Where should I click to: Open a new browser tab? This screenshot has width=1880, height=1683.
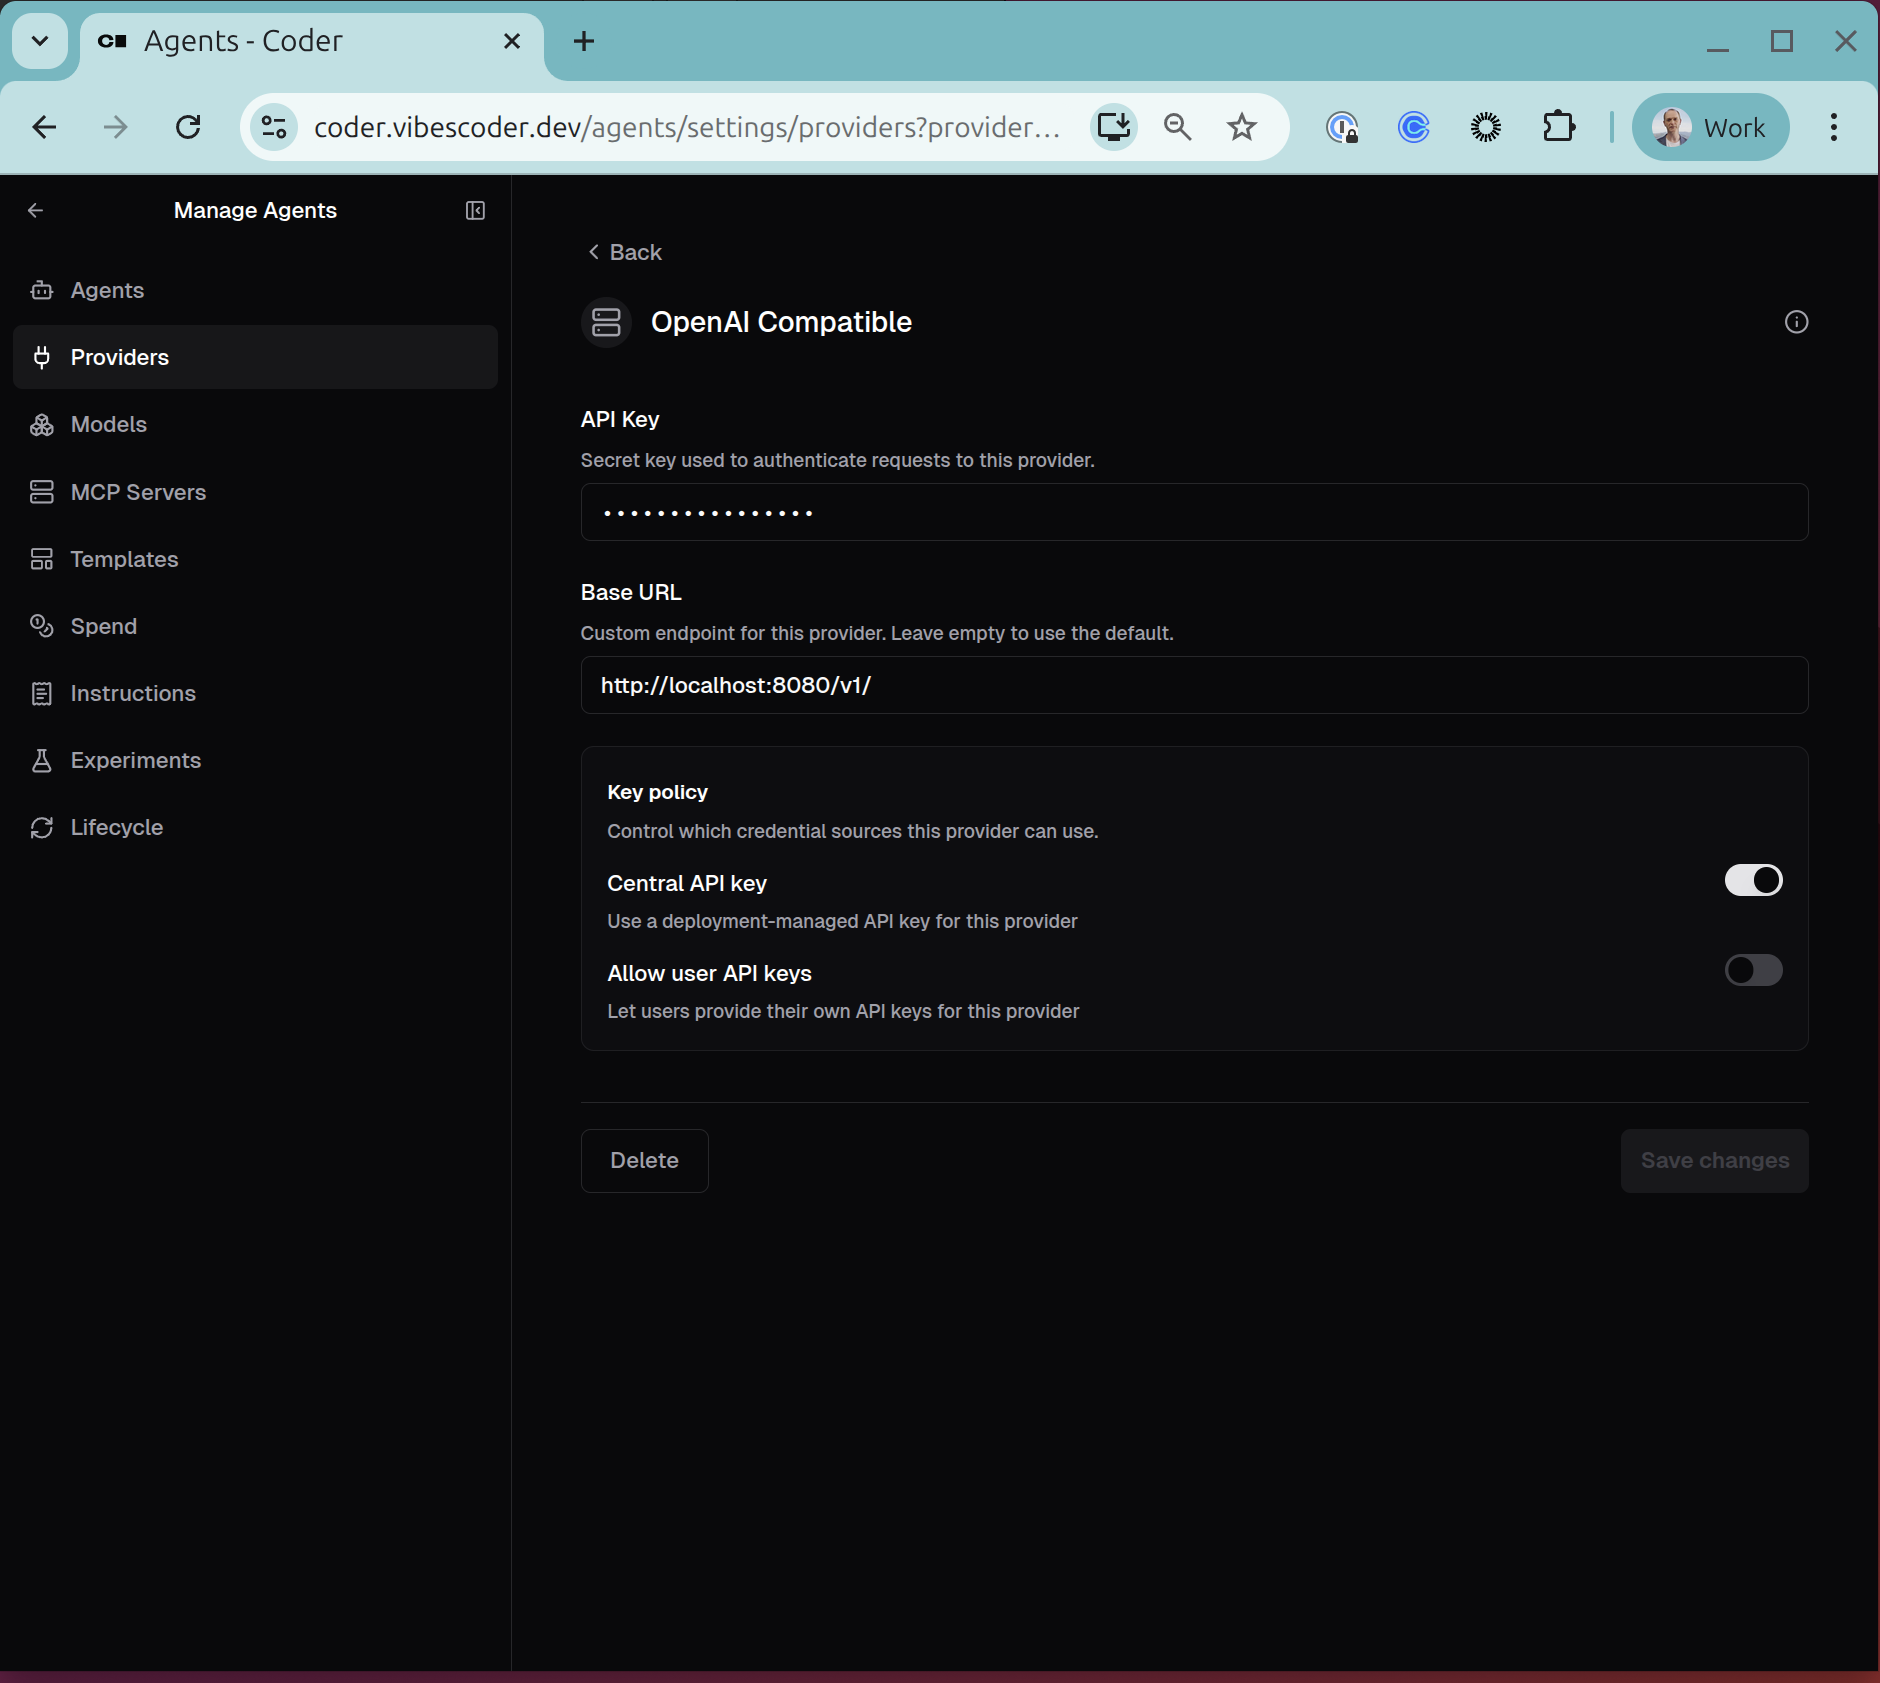pos(584,41)
